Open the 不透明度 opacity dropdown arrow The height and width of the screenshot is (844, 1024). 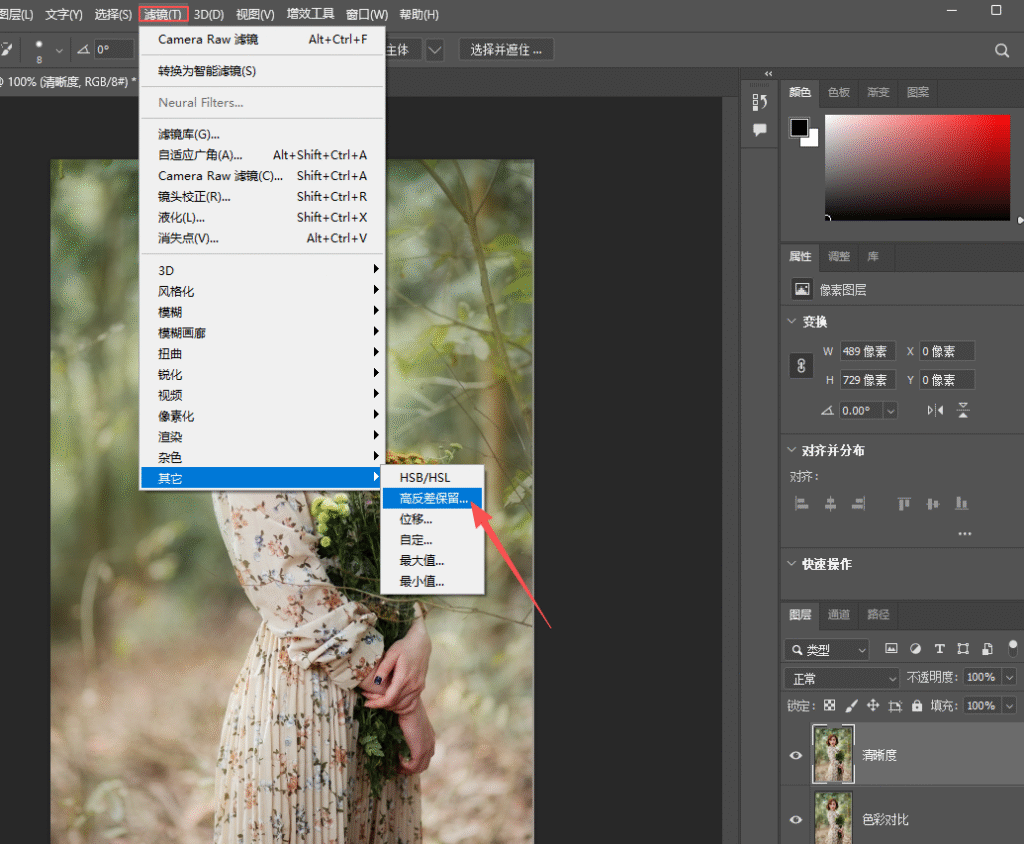[1010, 677]
